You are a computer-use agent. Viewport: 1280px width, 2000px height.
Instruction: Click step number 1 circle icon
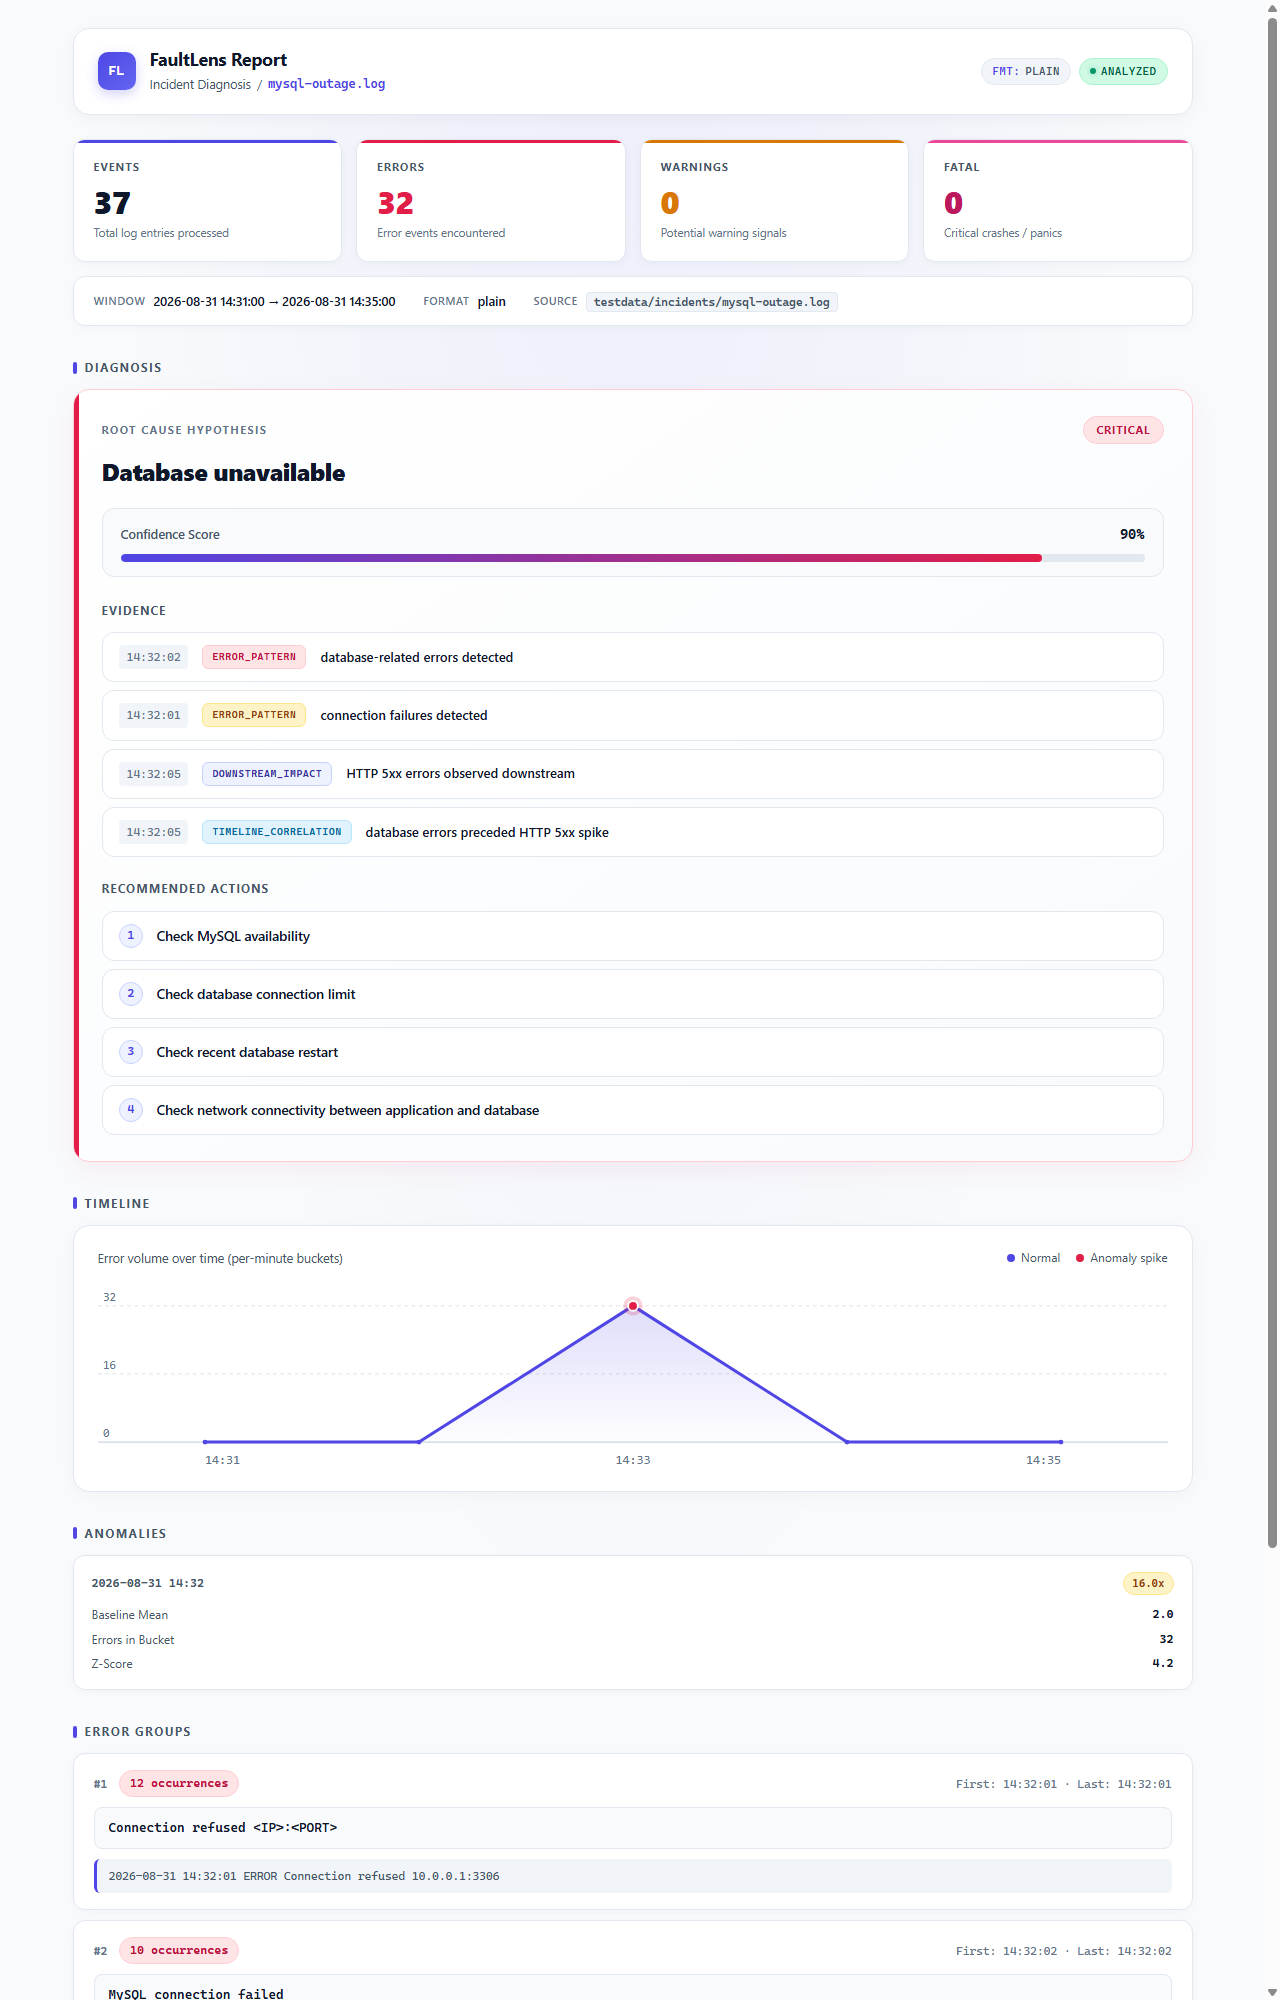[x=131, y=936]
